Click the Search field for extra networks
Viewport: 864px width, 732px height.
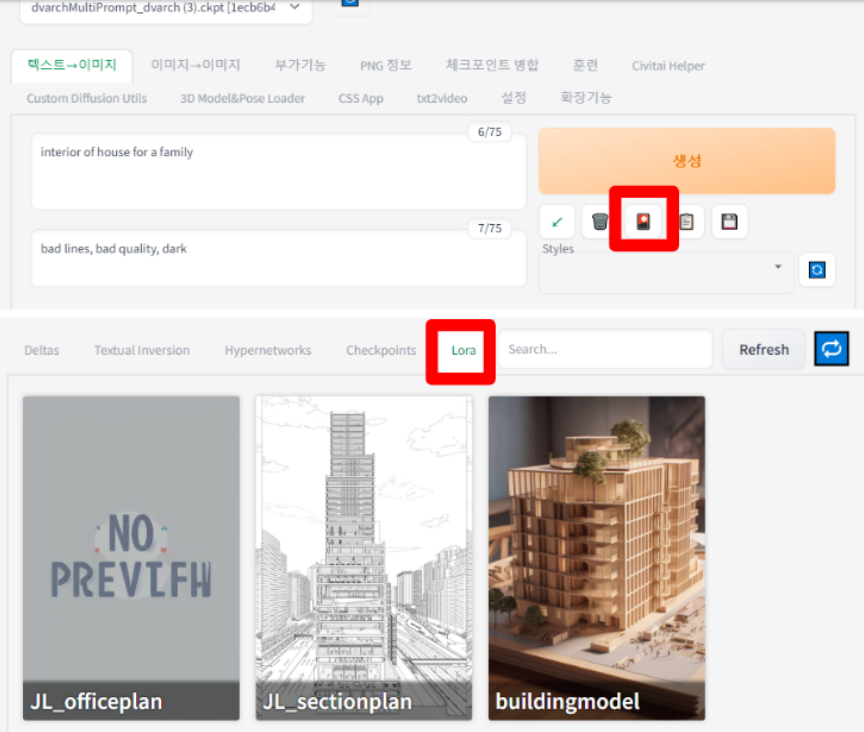(605, 349)
